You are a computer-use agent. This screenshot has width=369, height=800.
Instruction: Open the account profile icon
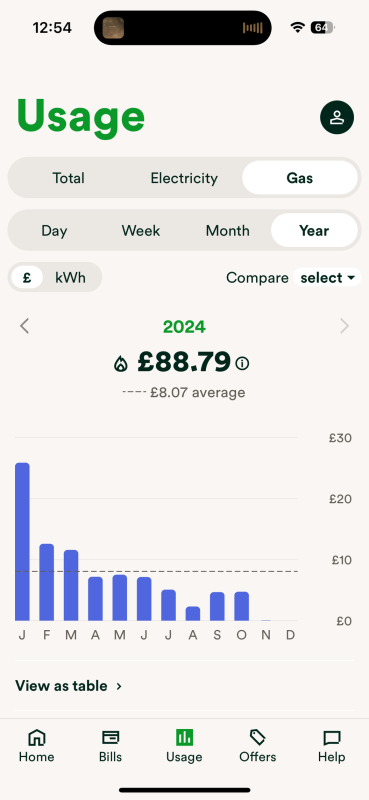pyautogui.click(x=337, y=117)
